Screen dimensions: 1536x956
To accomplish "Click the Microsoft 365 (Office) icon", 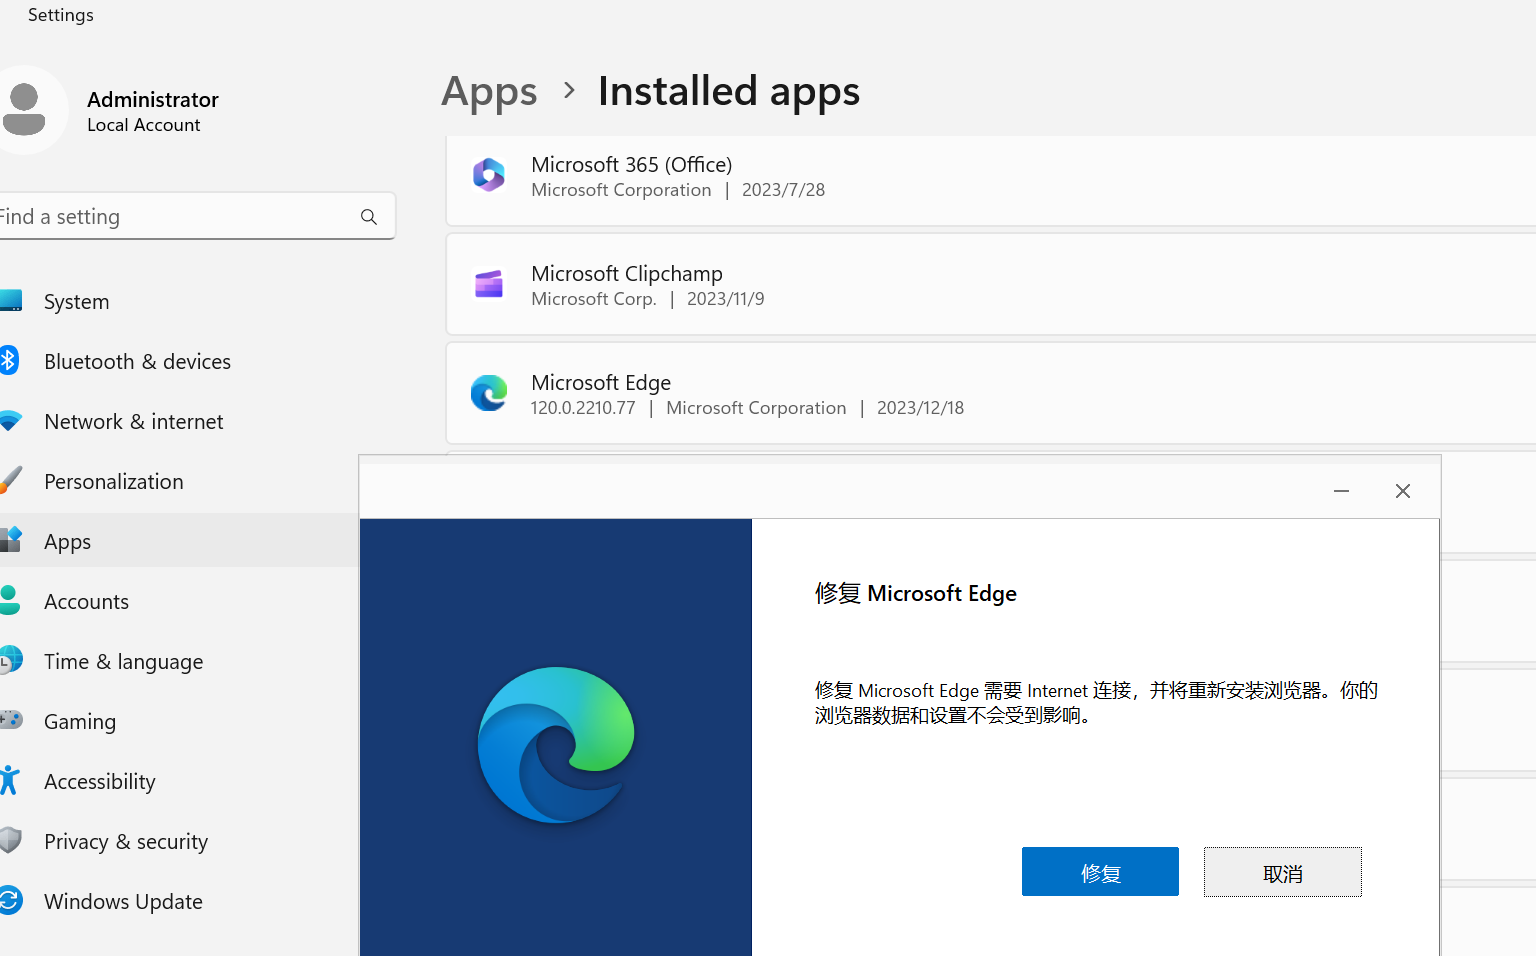I will (489, 175).
